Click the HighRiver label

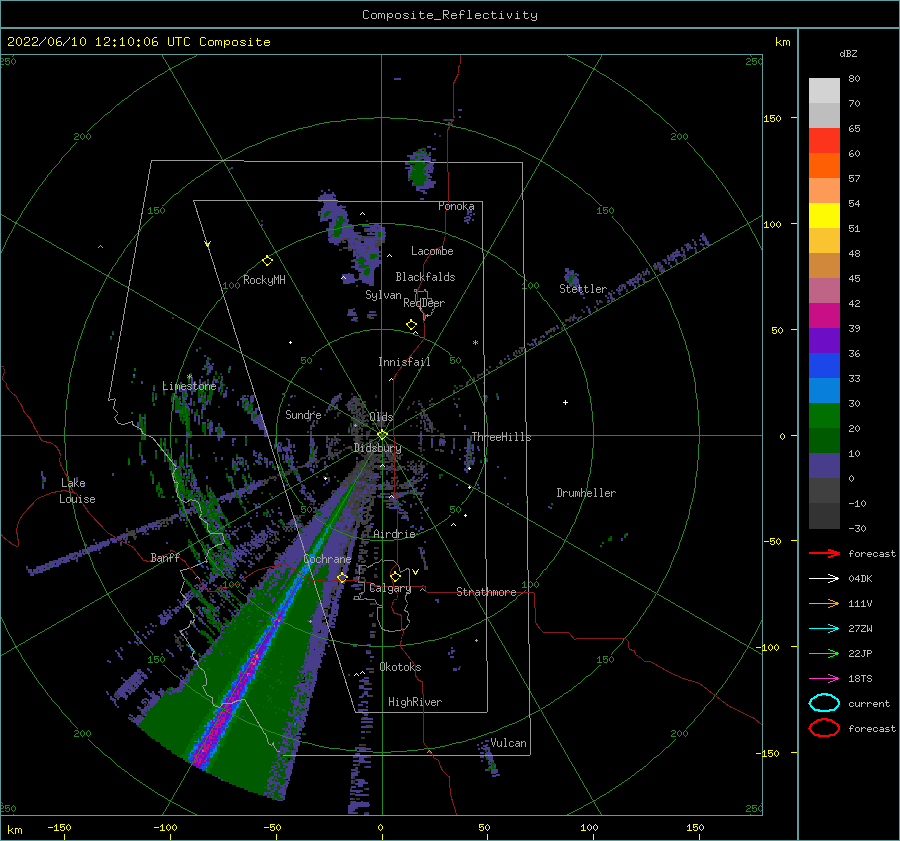coord(415,702)
